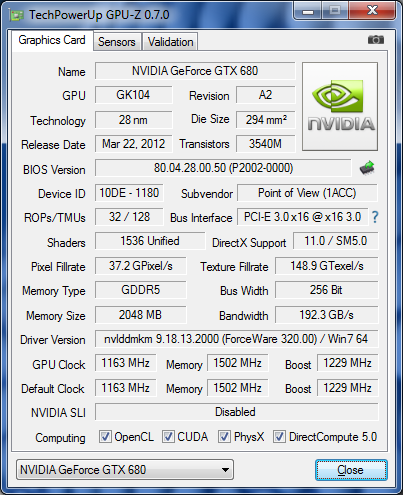
Task: Click the Close button
Action: point(351,470)
